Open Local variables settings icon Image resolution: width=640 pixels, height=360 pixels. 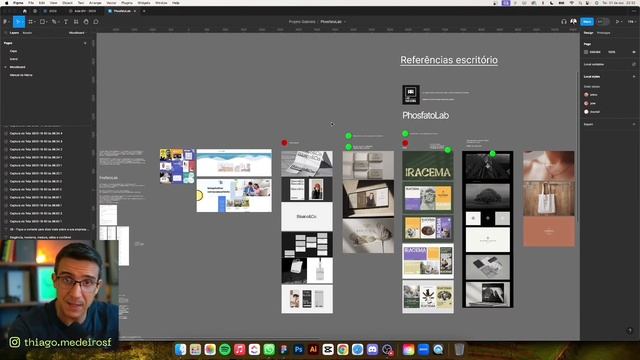634,64
